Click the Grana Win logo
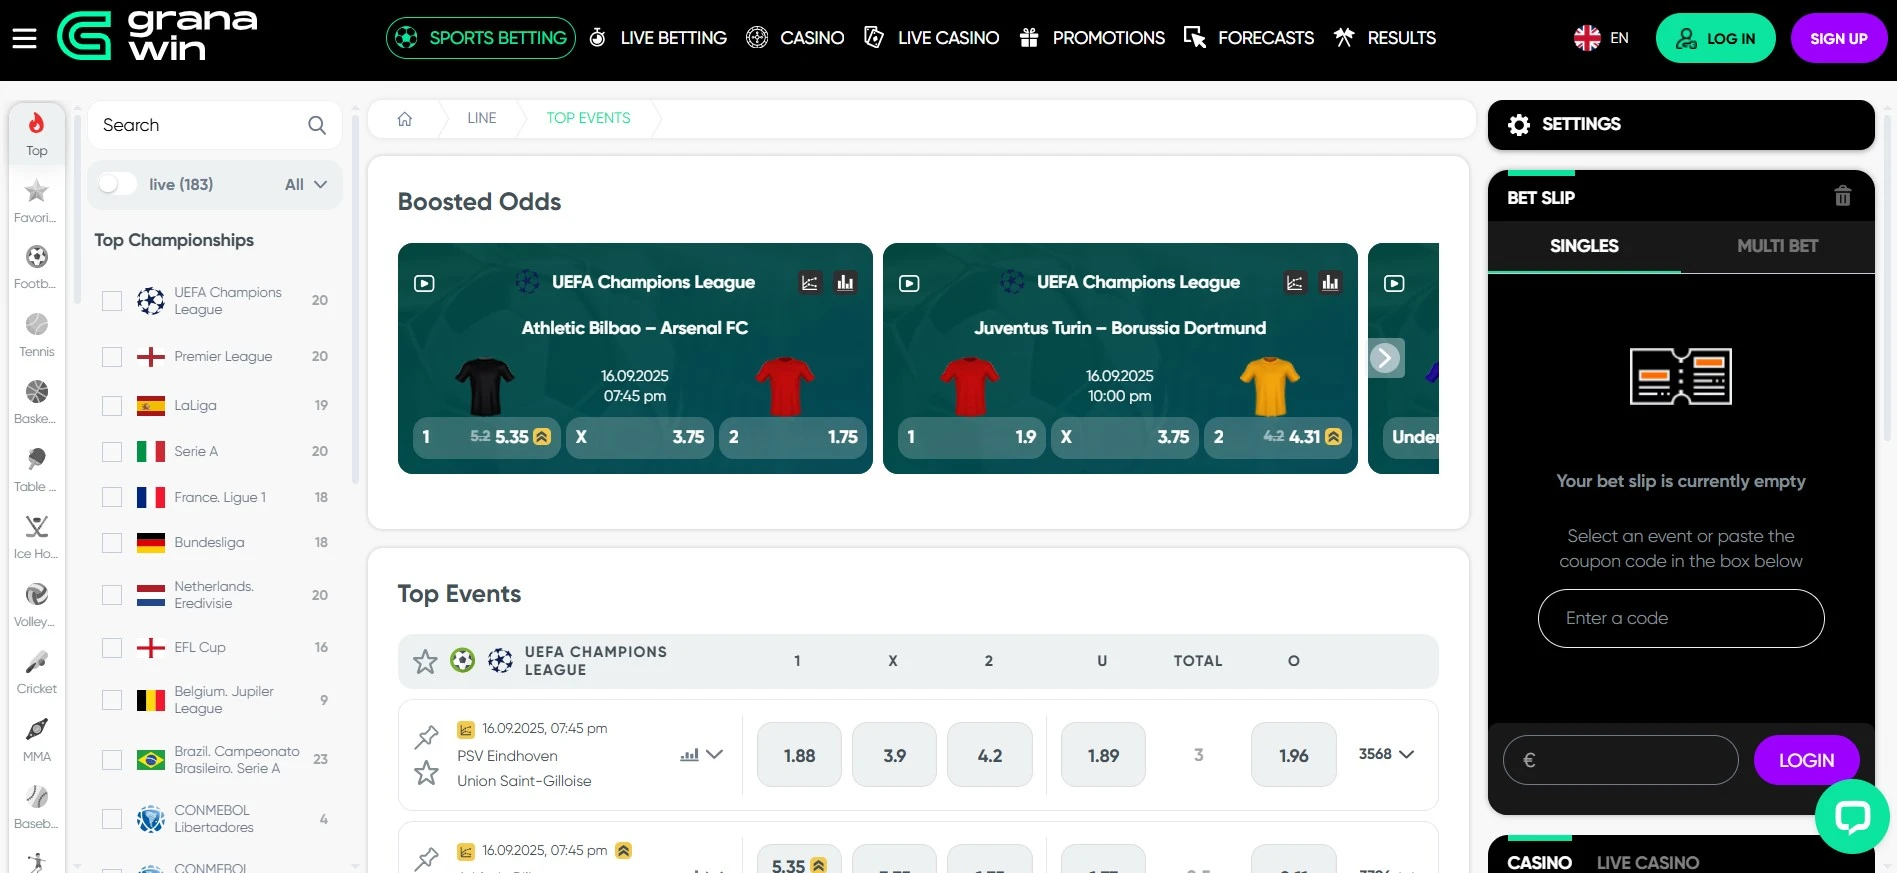1897x873 pixels. [x=157, y=36]
